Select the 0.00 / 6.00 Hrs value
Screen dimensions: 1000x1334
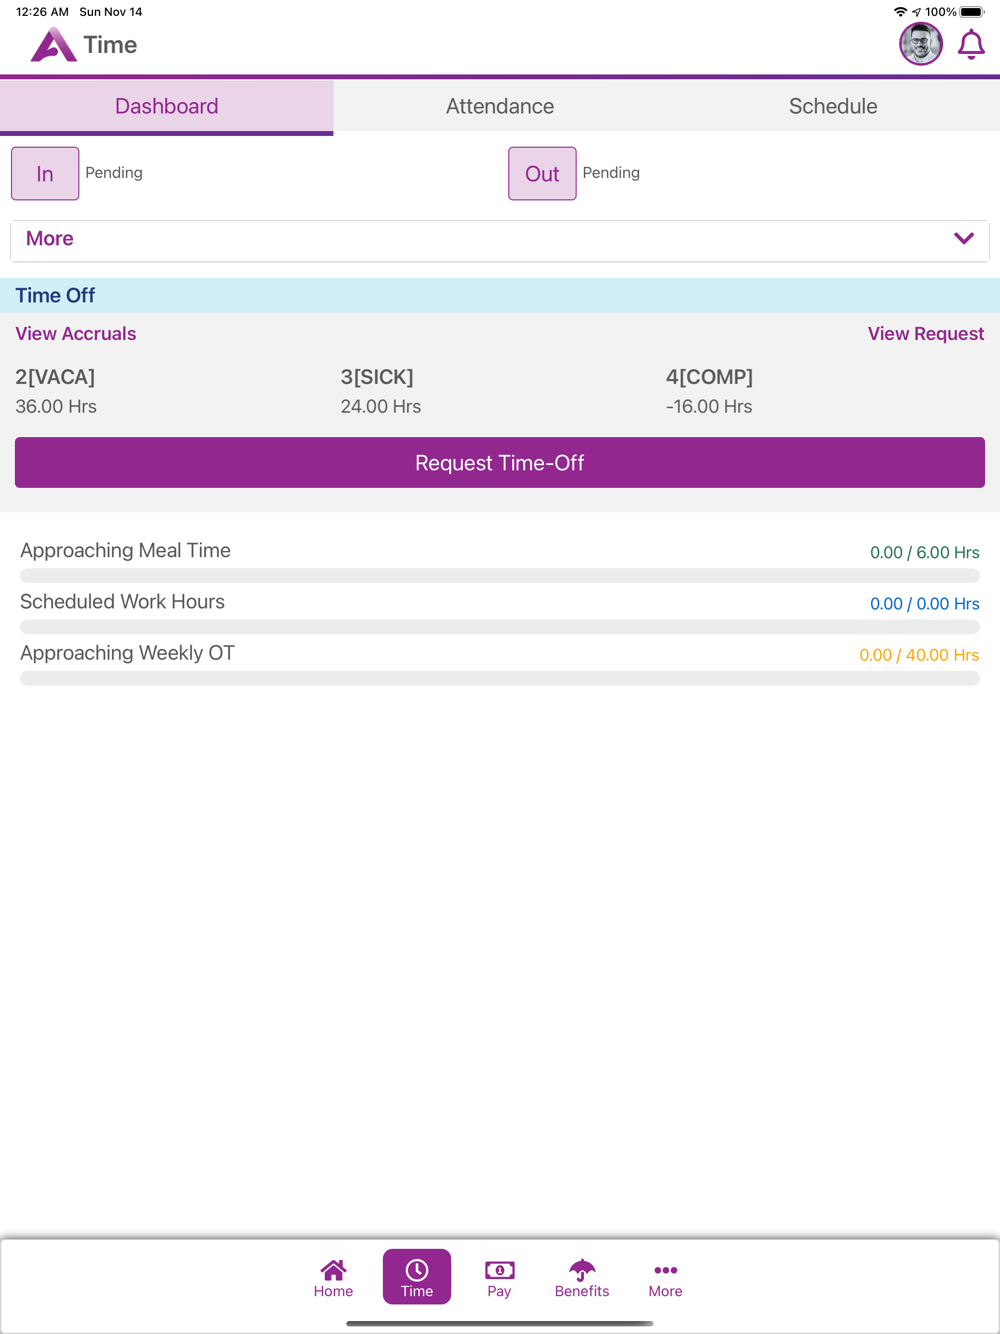pos(925,553)
